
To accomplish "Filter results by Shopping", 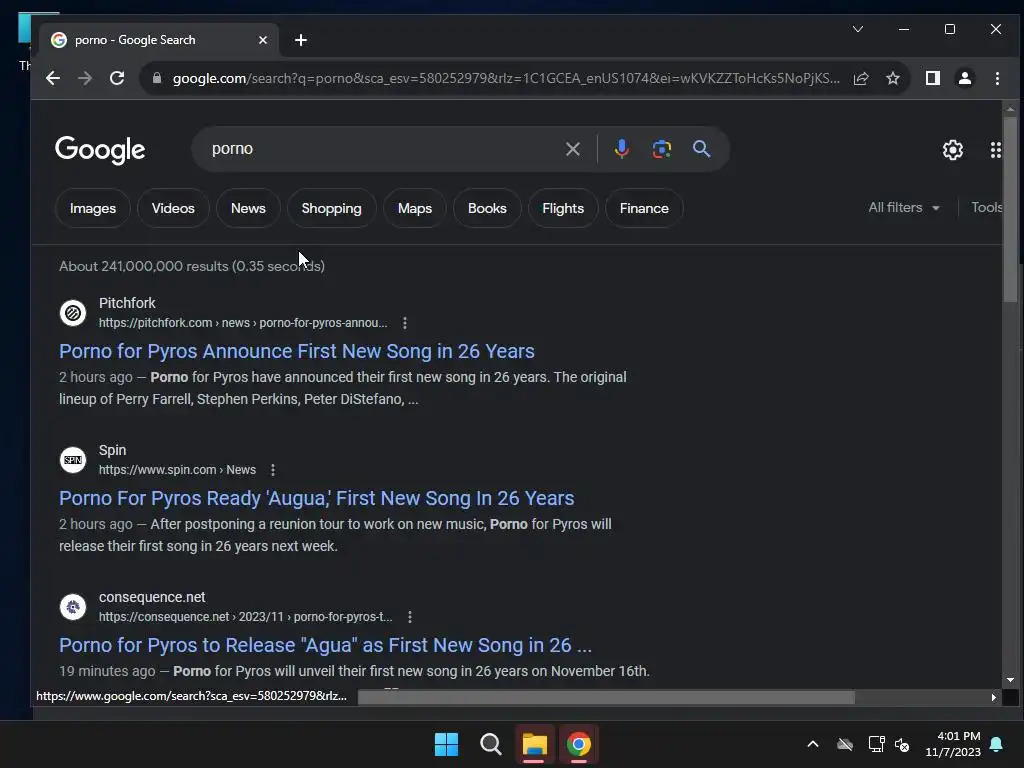I will [x=332, y=208].
